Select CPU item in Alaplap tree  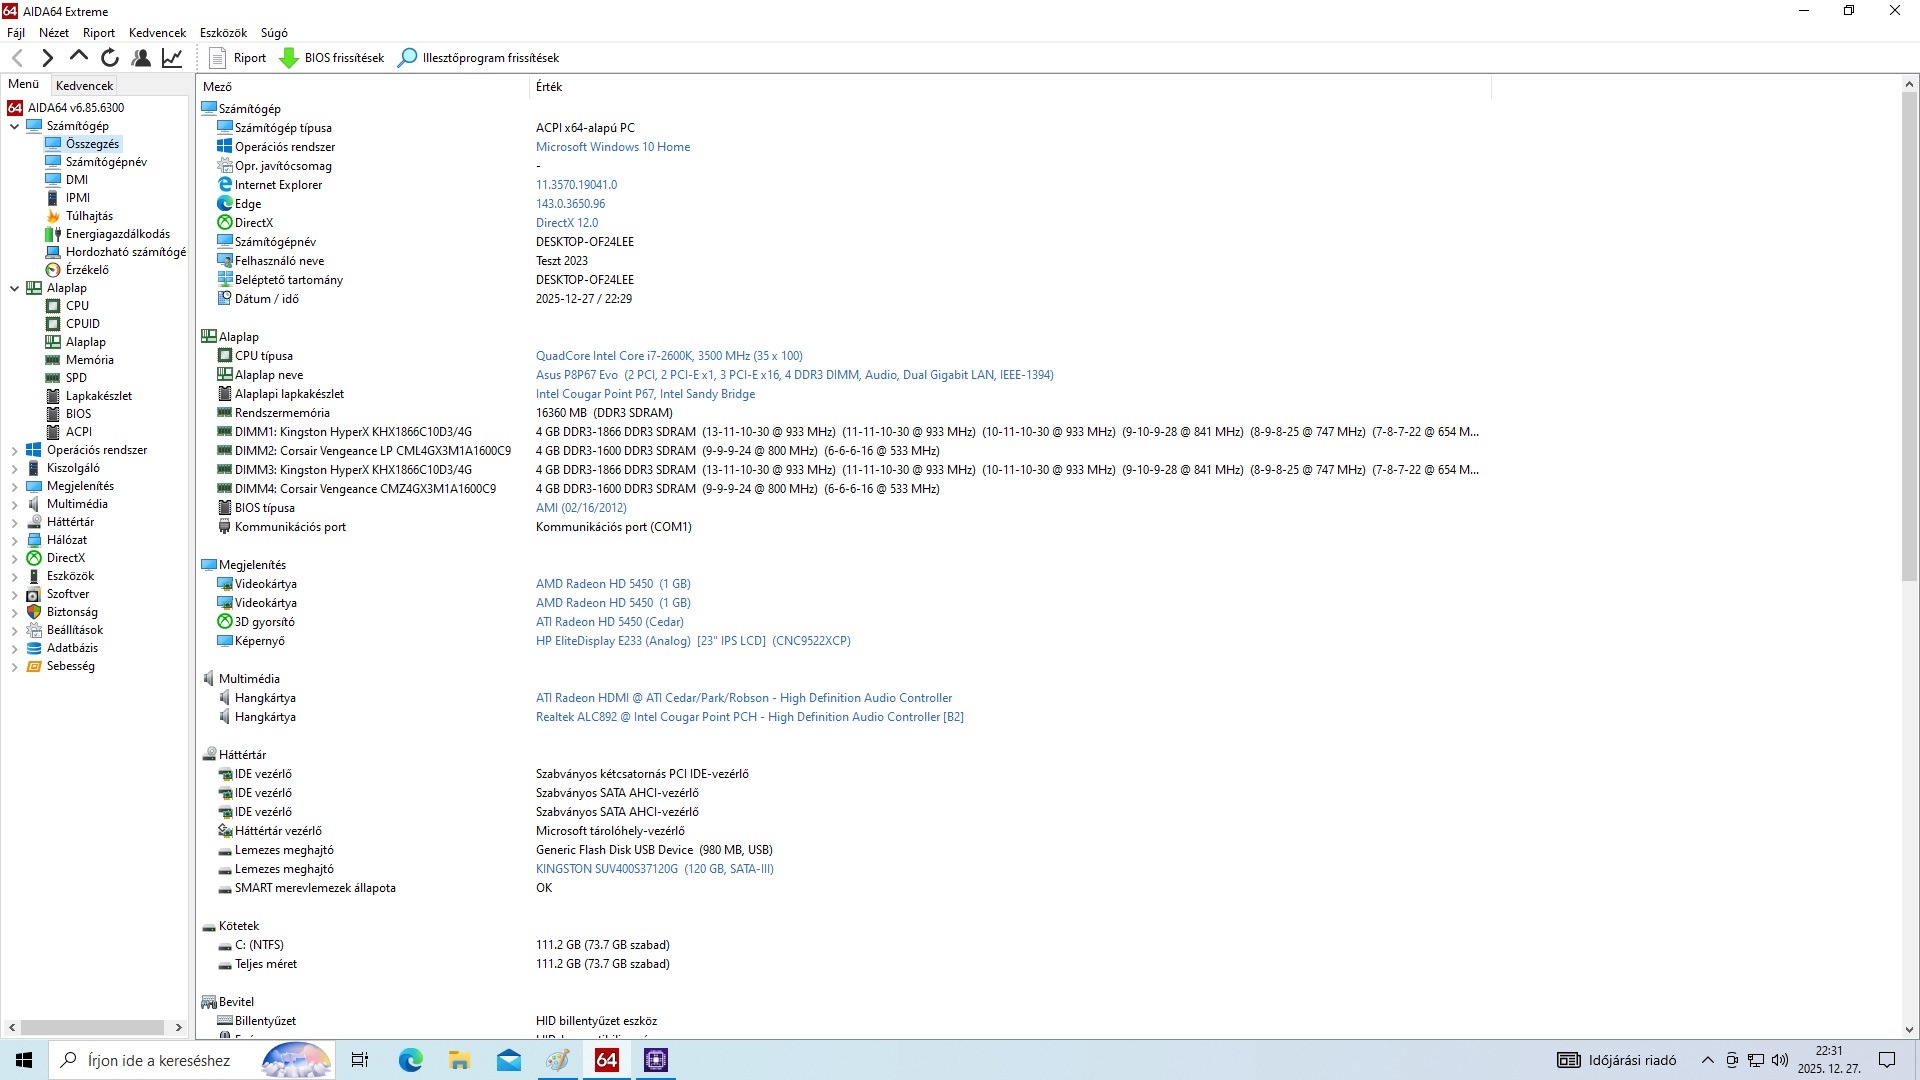tap(77, 306)
